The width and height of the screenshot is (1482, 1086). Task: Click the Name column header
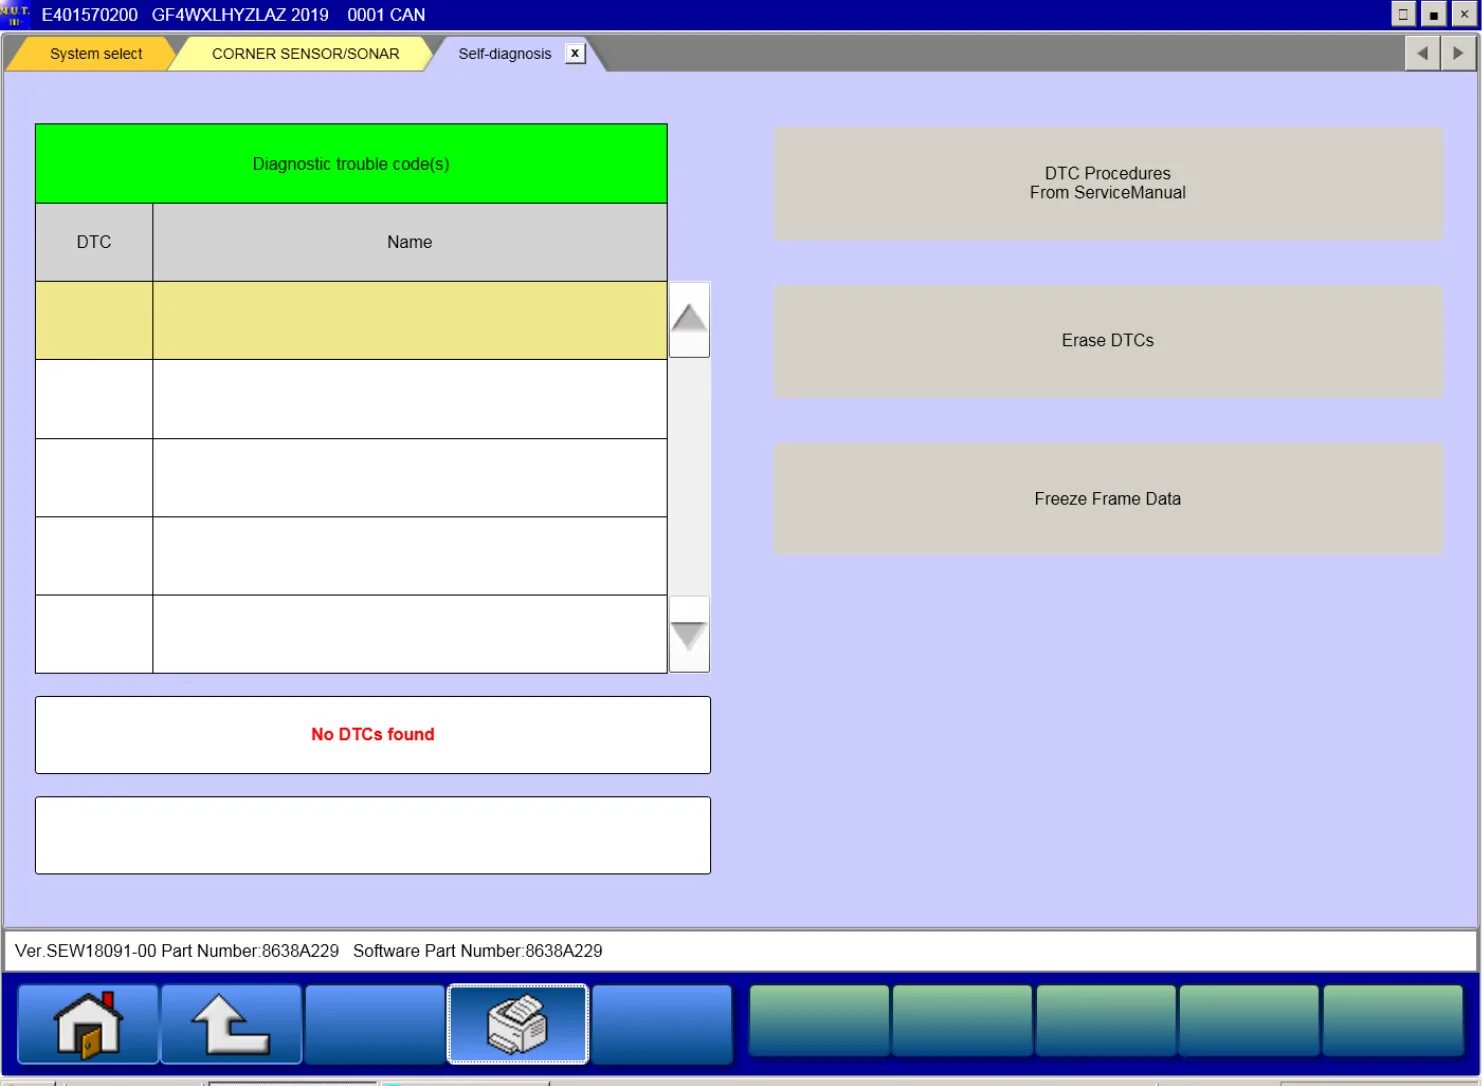click(410, 242)
